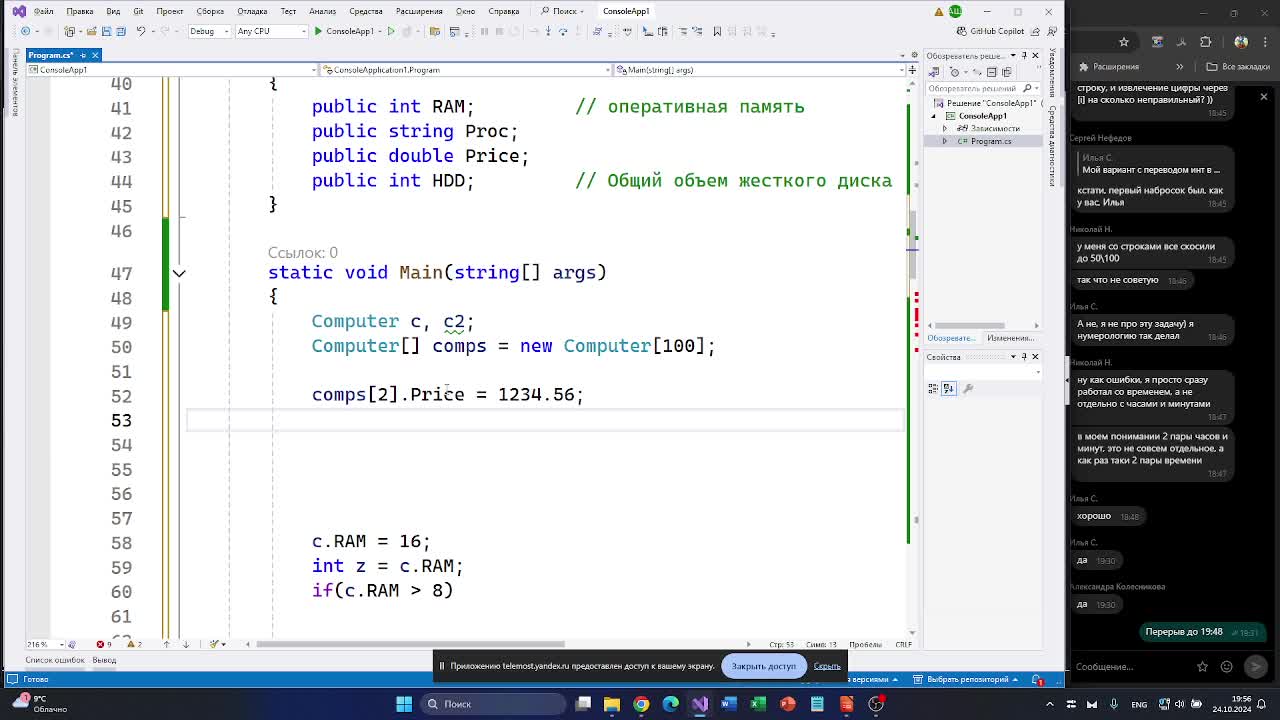
Task: Open the Файл menu
Action: 43,11
